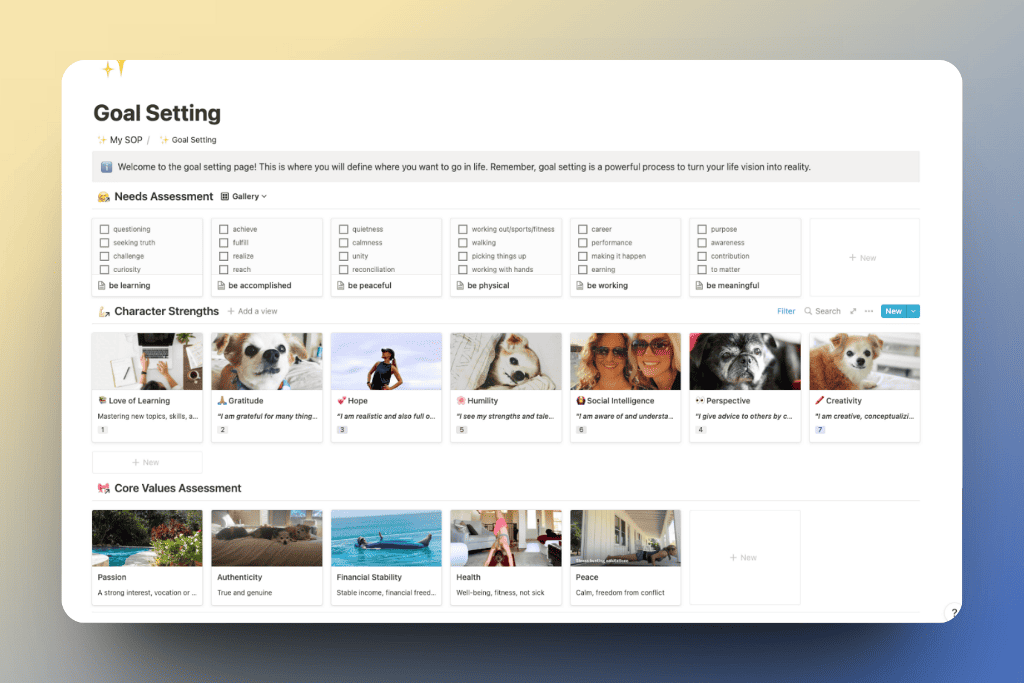Open the Gratitude card thumbnail
Screen dimensions: 1024x683
(x=267, y=361)
